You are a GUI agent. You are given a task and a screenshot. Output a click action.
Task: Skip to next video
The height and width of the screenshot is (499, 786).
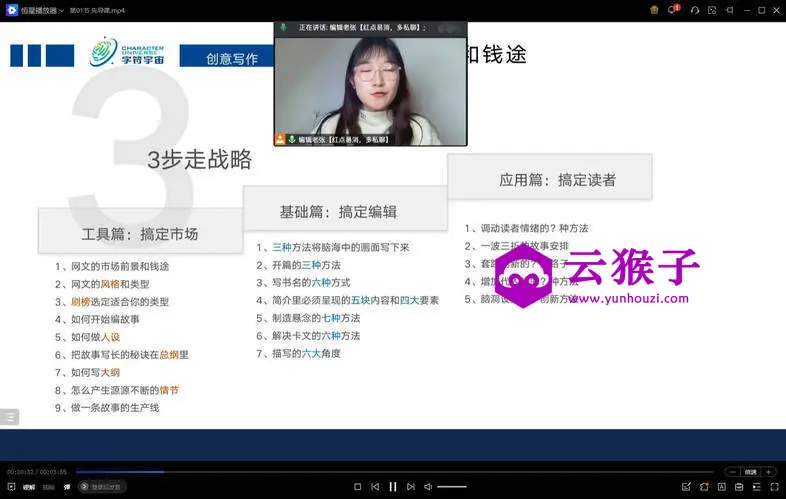(x=411, y=486)
